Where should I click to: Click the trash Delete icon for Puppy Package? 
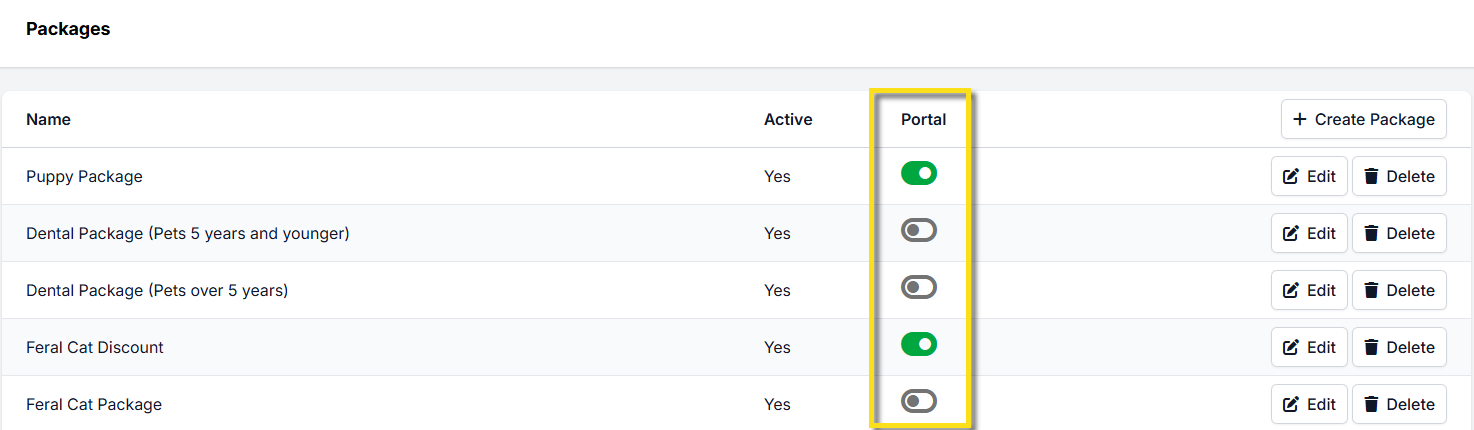pyautogui.click(x=1371, y=176)
